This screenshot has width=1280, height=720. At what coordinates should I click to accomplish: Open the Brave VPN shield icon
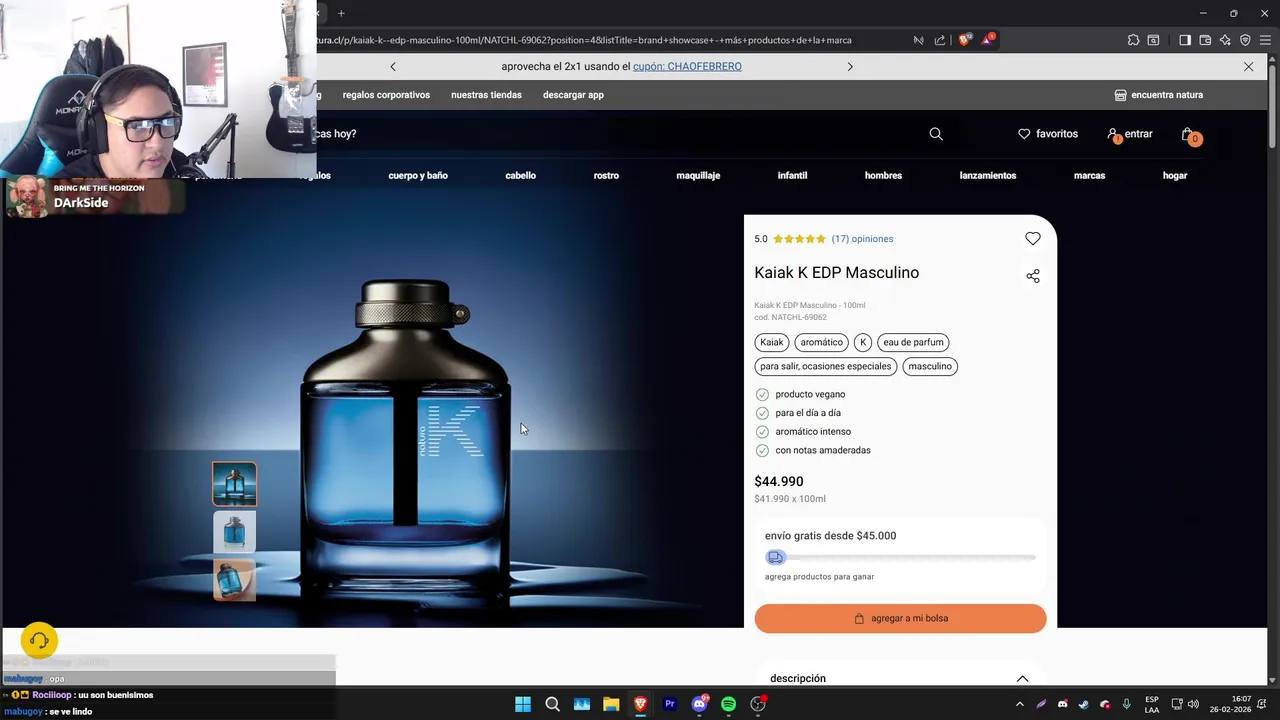click(1245, 40)
